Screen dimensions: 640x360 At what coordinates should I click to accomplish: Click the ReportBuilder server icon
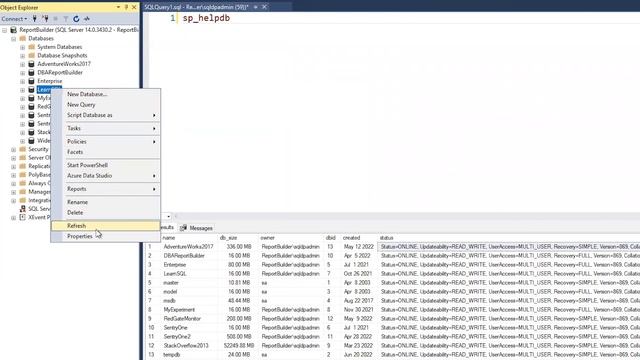13,30
